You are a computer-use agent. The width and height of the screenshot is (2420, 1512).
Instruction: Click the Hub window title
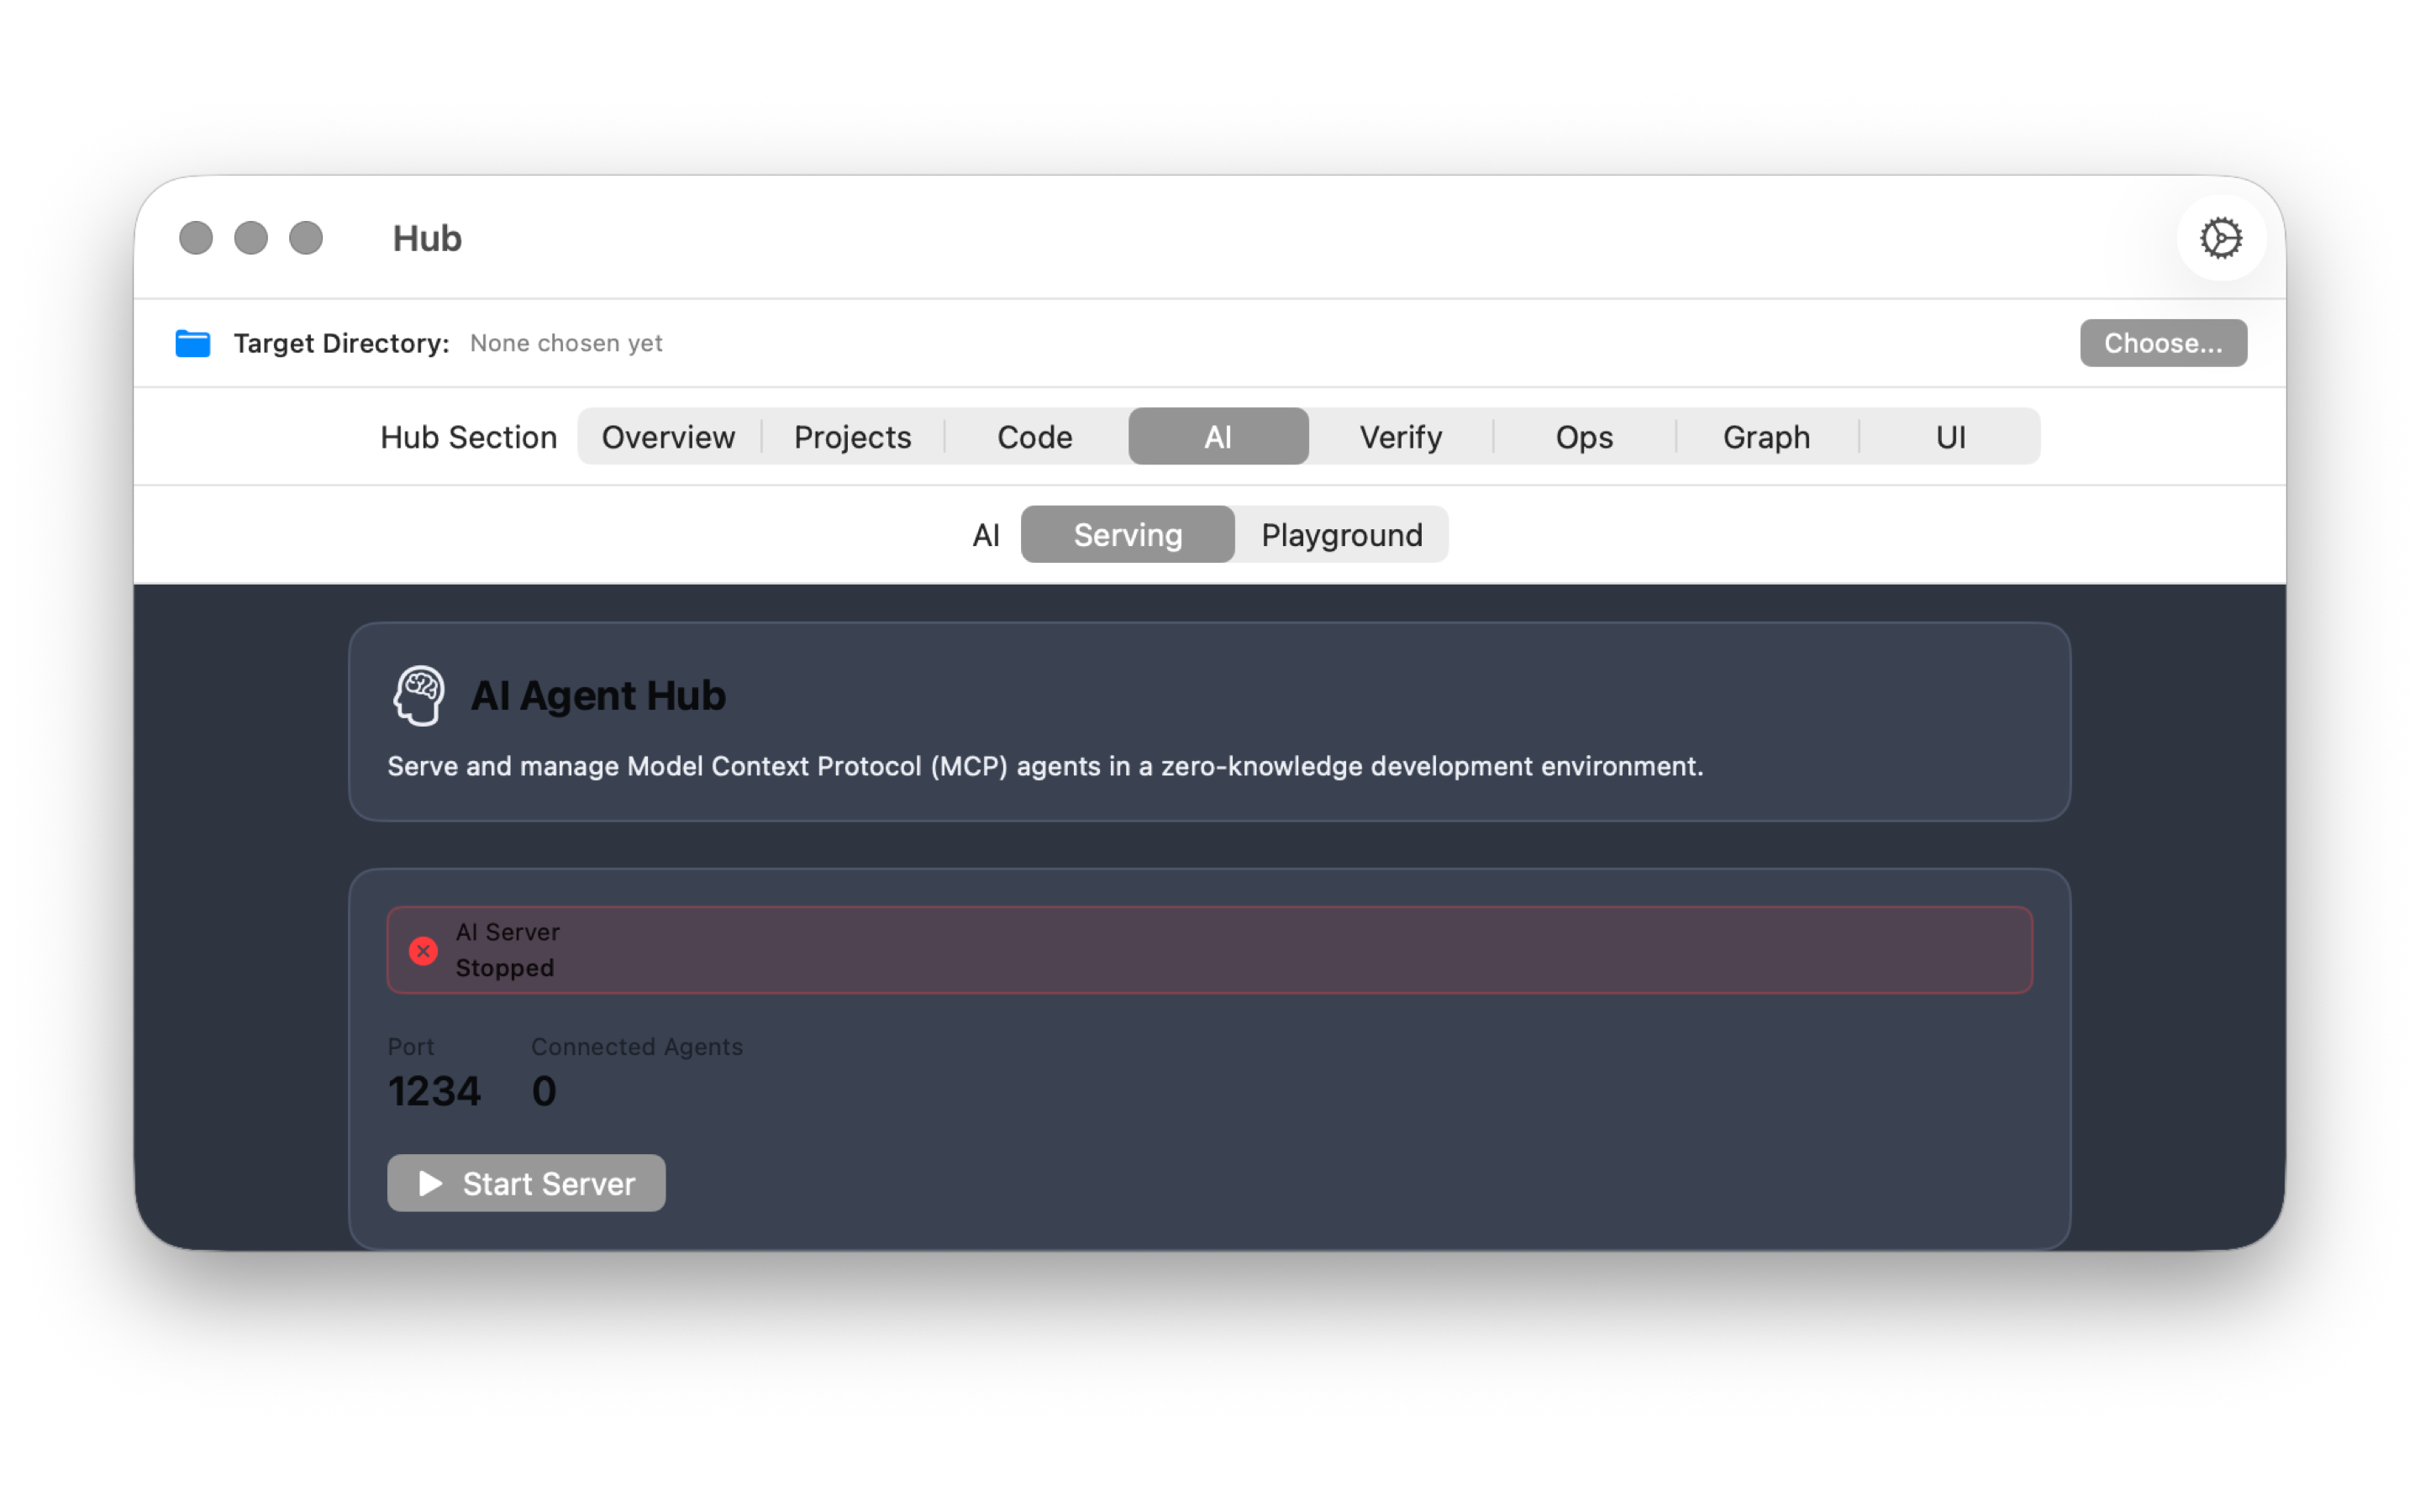point(427,238)
